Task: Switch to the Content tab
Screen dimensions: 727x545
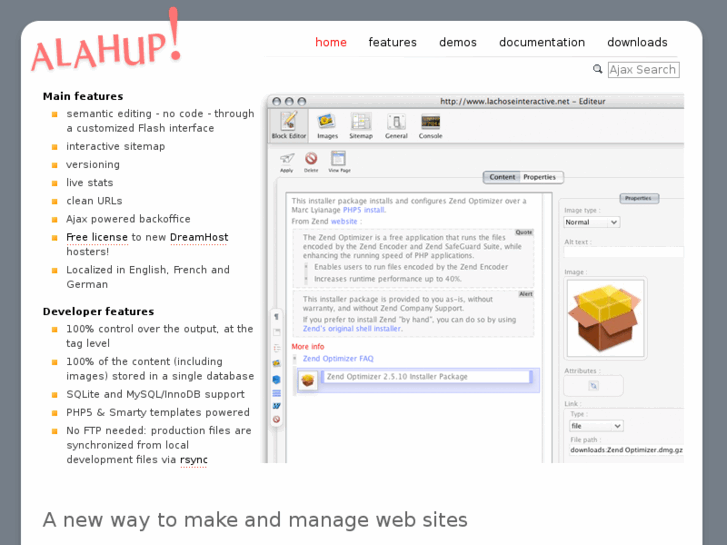Action: pyautogui.click(x=502, y=177)
